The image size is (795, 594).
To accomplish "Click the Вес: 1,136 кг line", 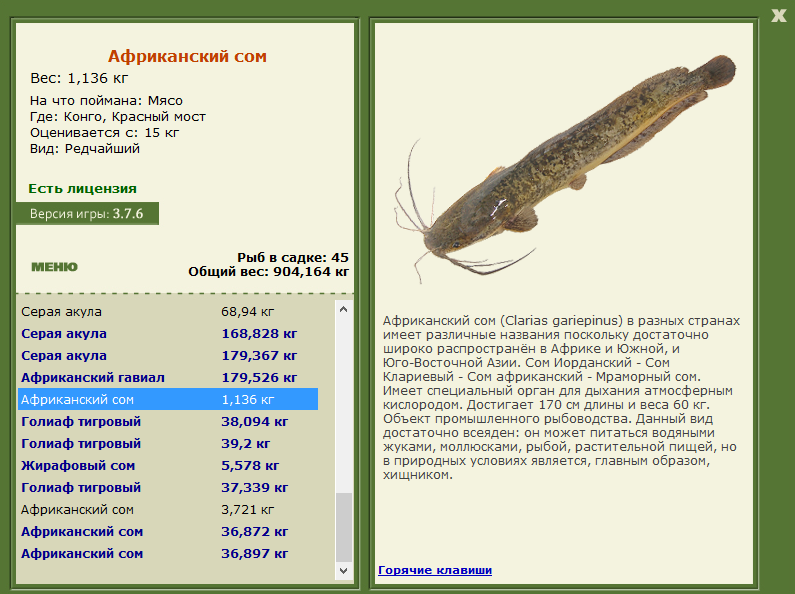I will 79,78.
